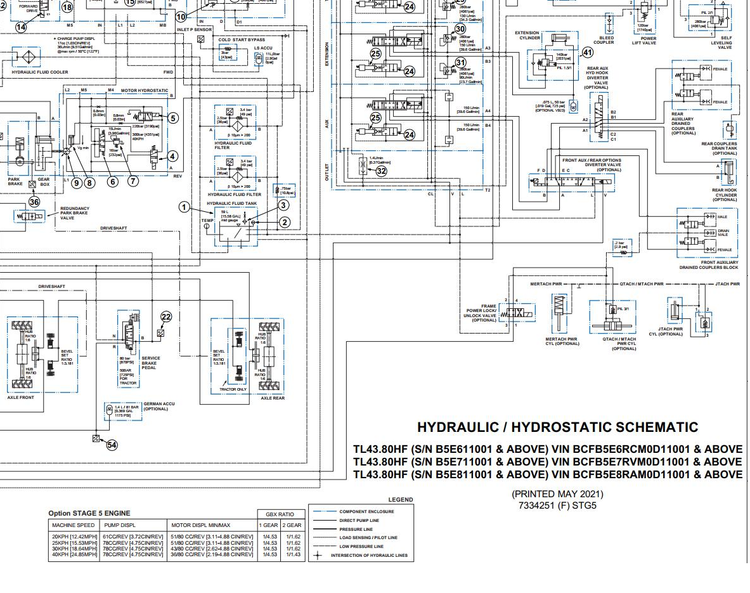Click the 'MOTOR HYDROSTATIC' label
The image size is (750, 593).
(x=144, y=90)
